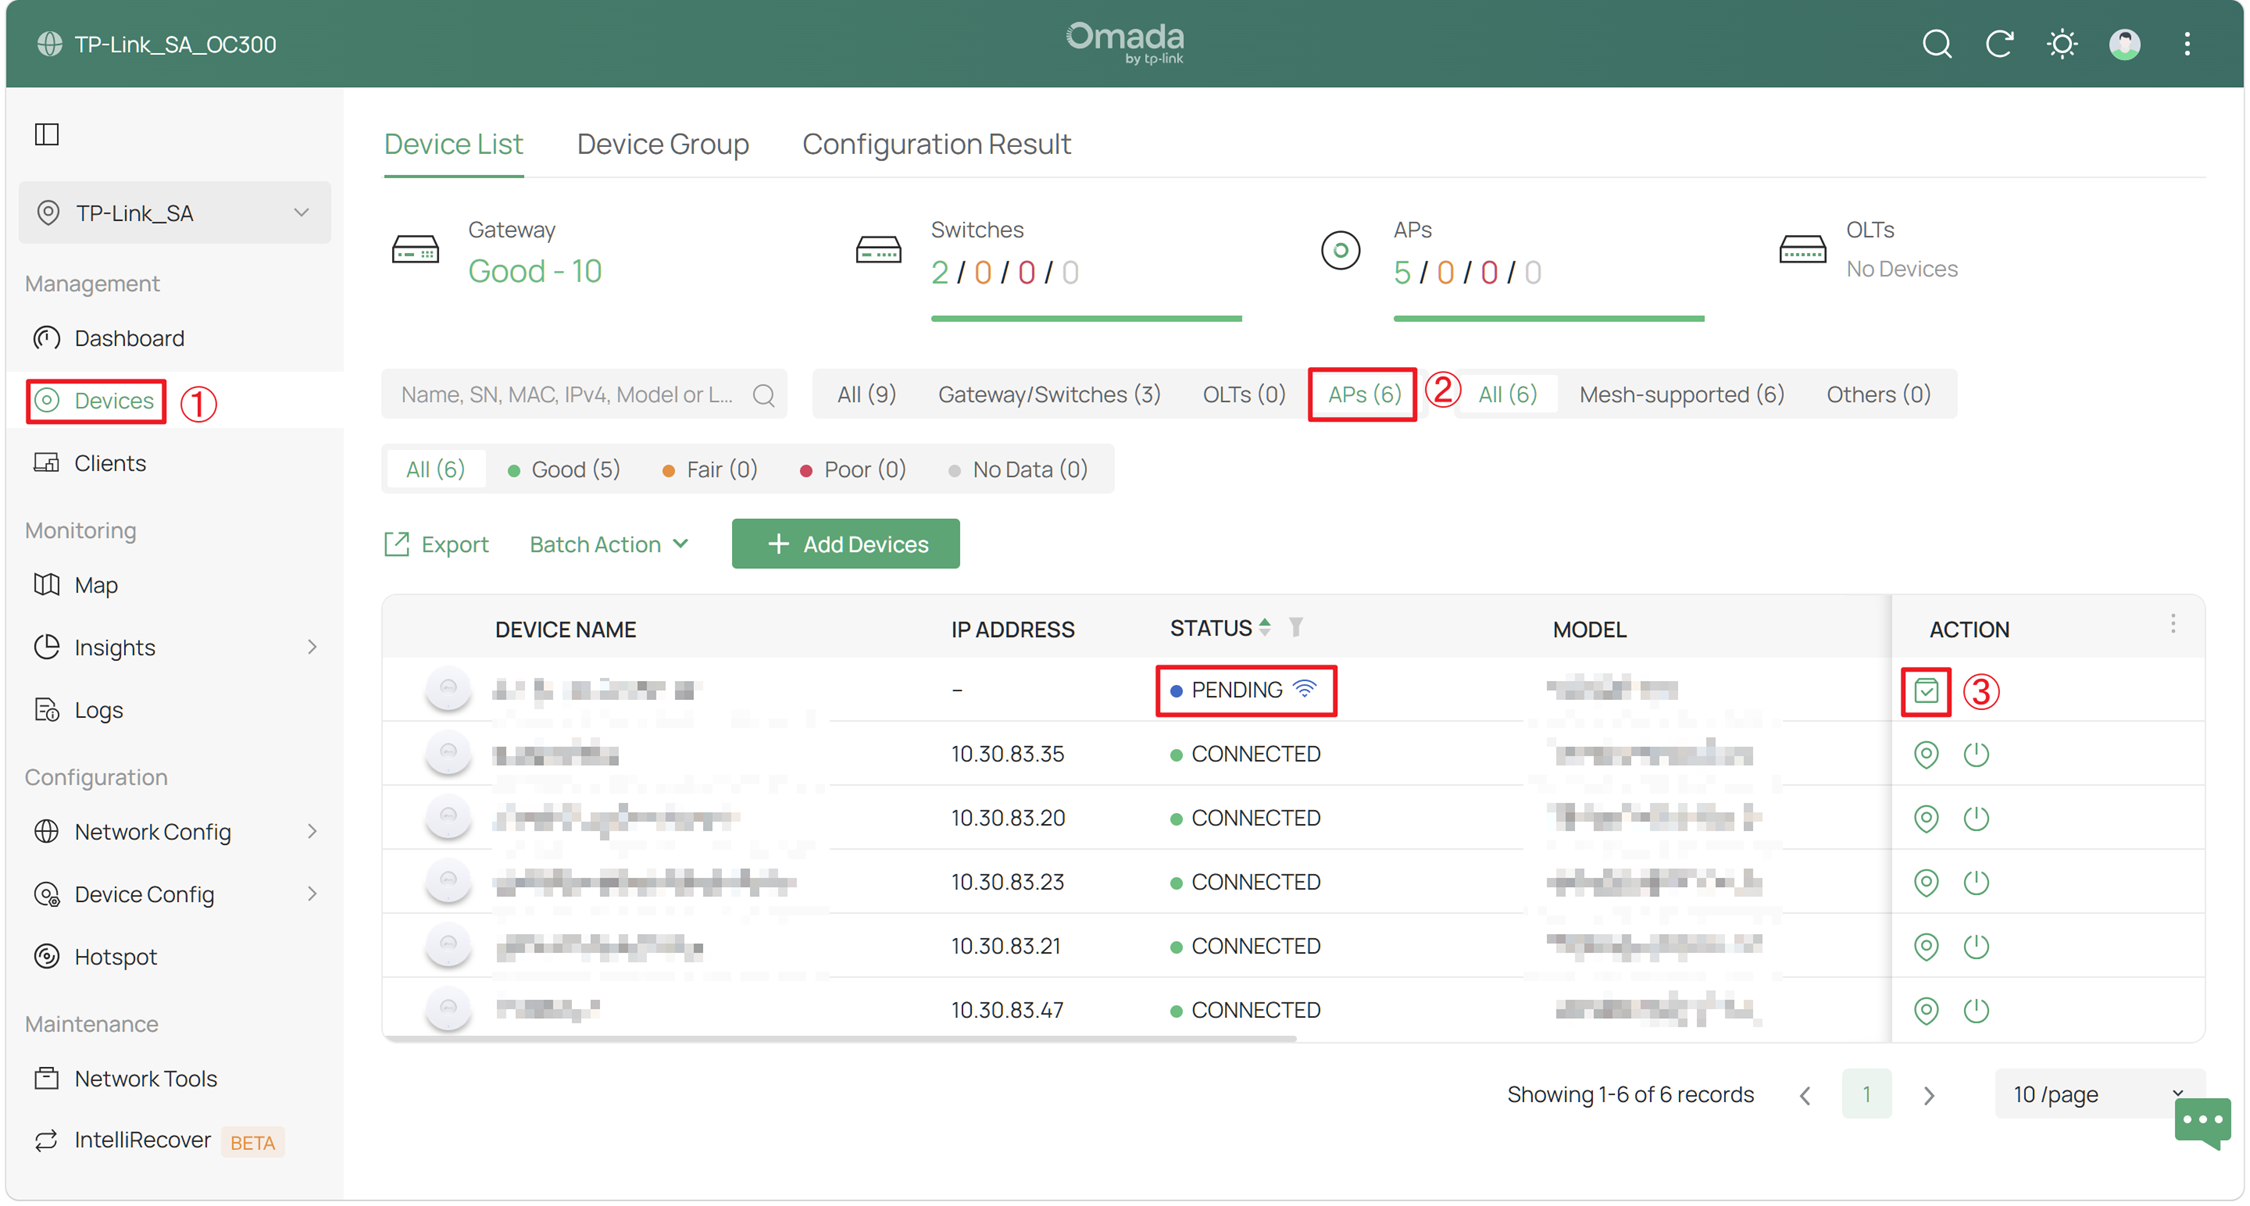Select the Mesh-supported (6) sub-filter
The height and width of the screenshot is (1206, 2250).
point(1682,395)
